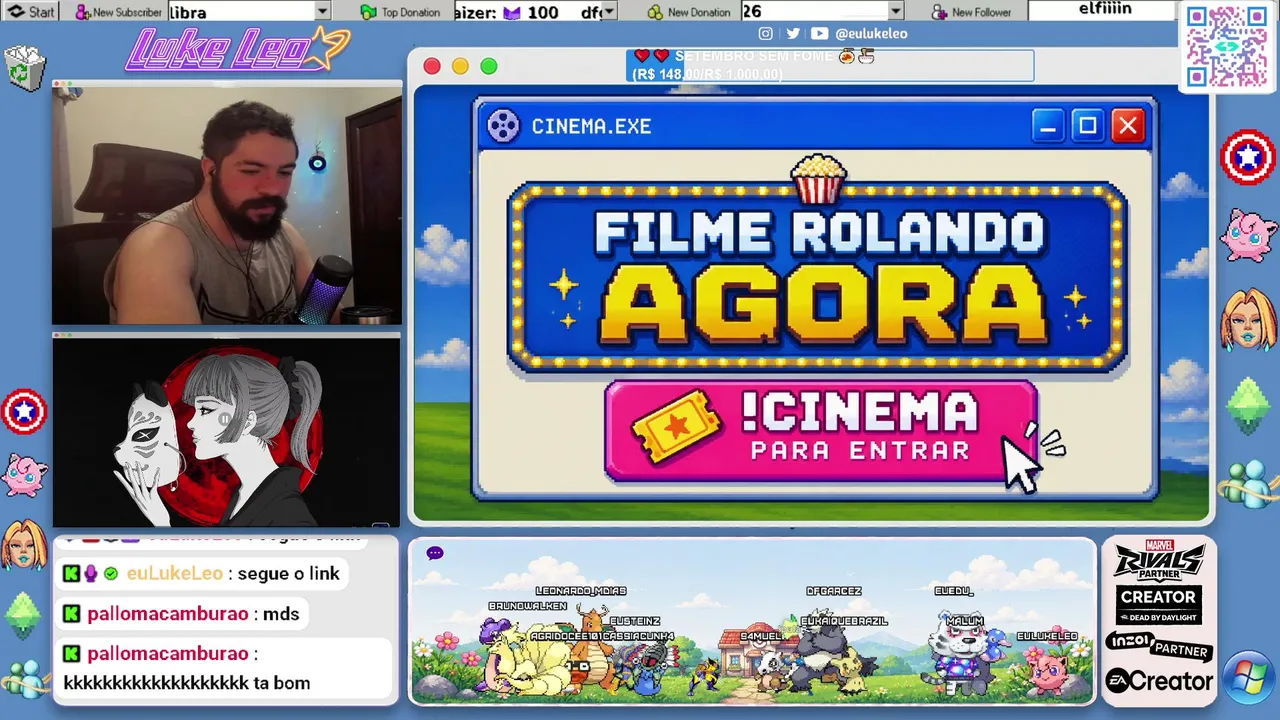Click the FILME ROLANDO AGORA marquee banner
The height and width of the screenshot is (720, 1280).
click(818, 277)
